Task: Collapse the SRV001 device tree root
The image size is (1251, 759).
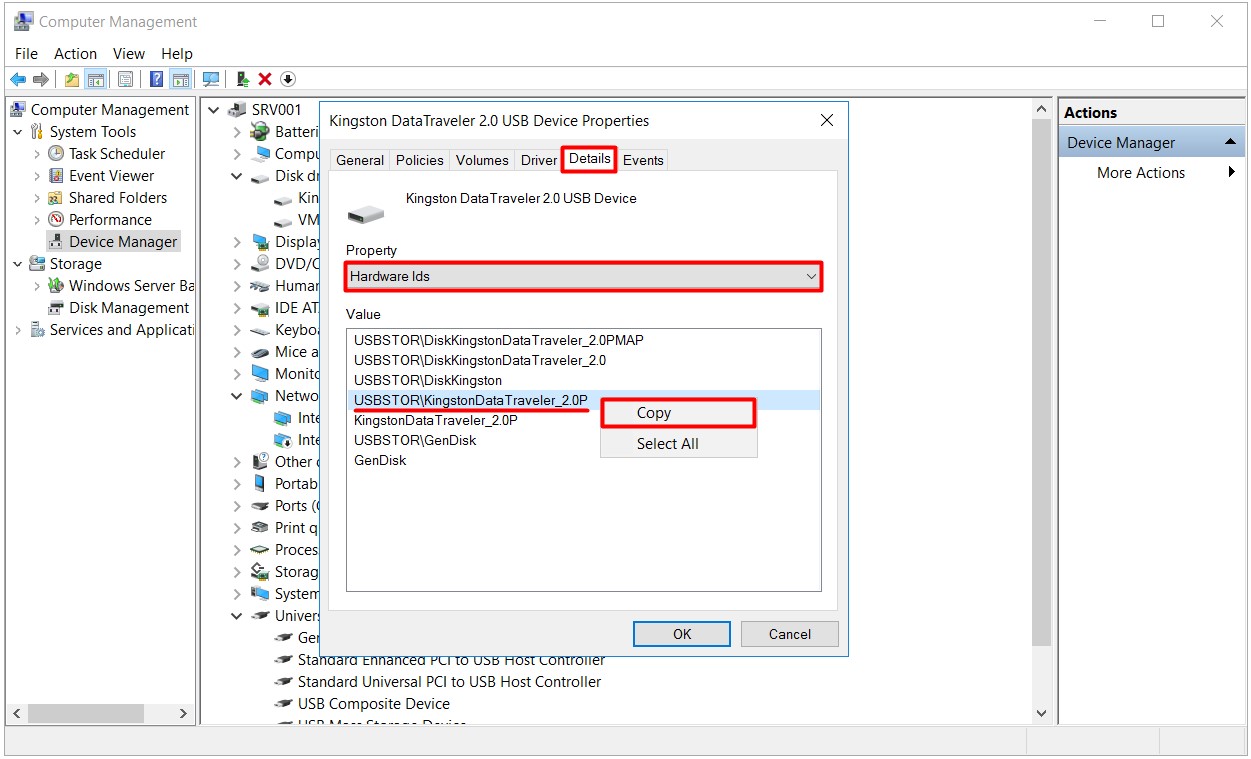Action: (x=214, y=110)
